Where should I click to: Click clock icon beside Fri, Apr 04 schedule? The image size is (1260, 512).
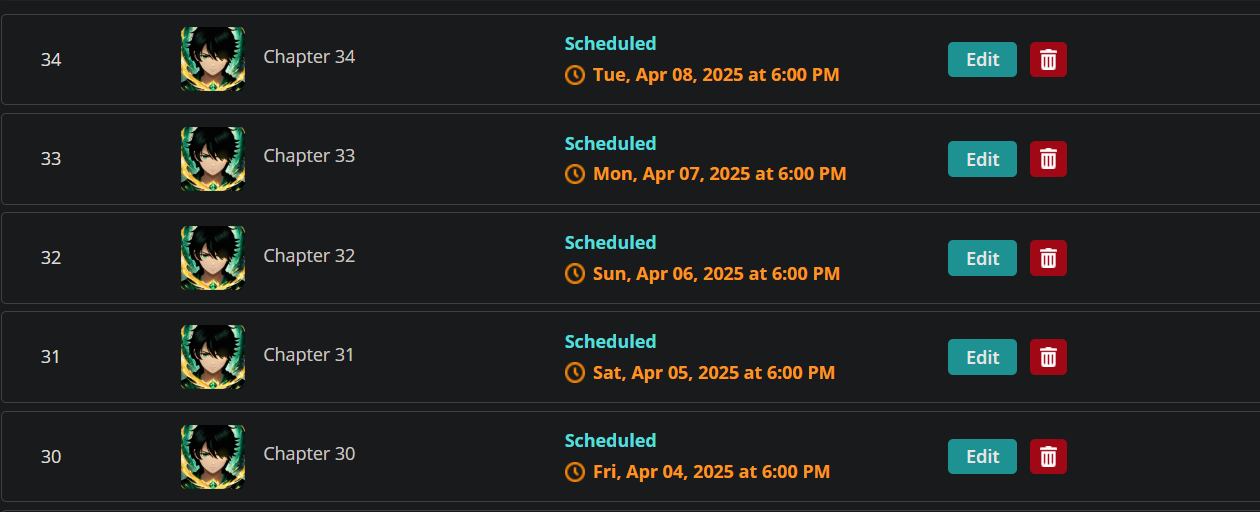pyautogui.click(x=575, y=471)
